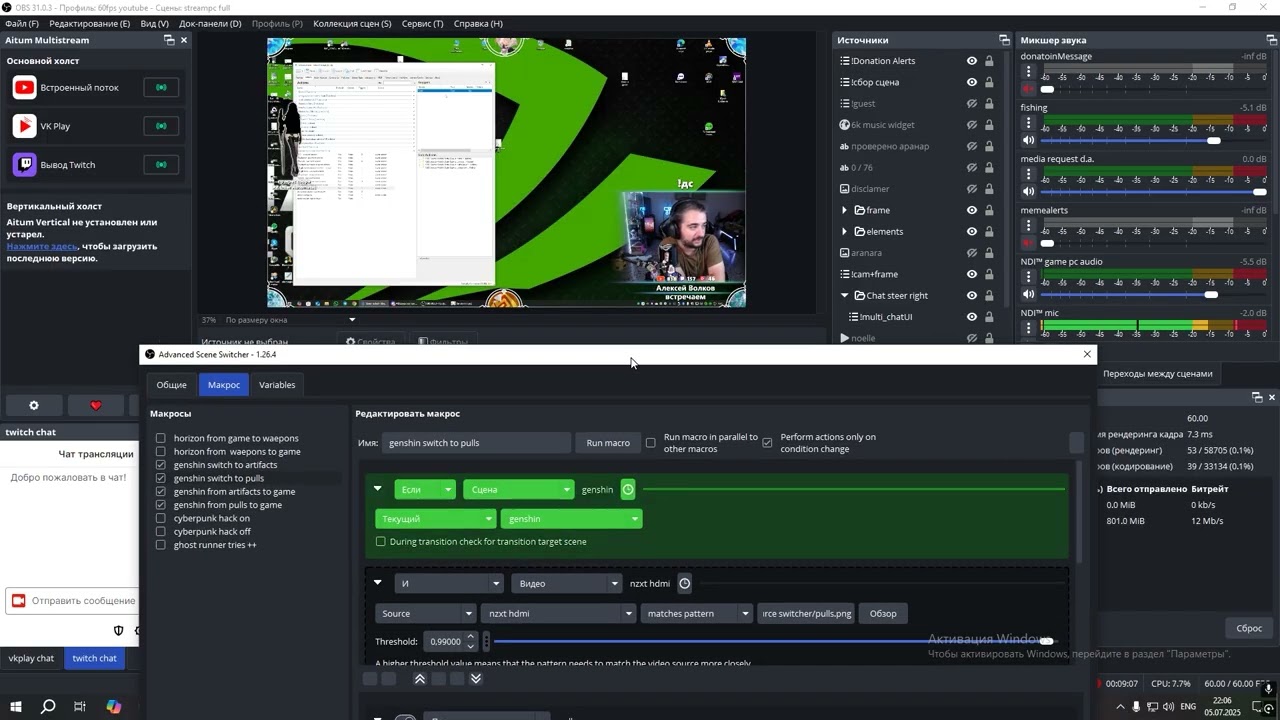Switch to the Variables tab

click(277, 385)
